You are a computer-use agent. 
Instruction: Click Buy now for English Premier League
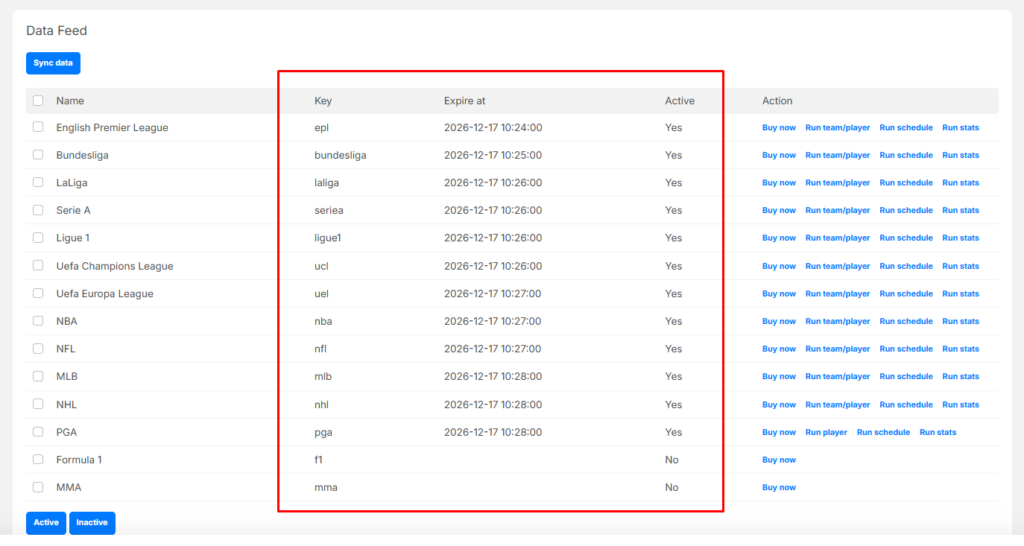(x=779, y=128)
